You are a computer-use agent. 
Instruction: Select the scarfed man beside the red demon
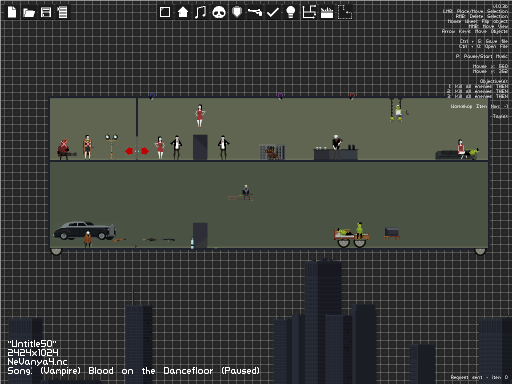tap(87, 147)
